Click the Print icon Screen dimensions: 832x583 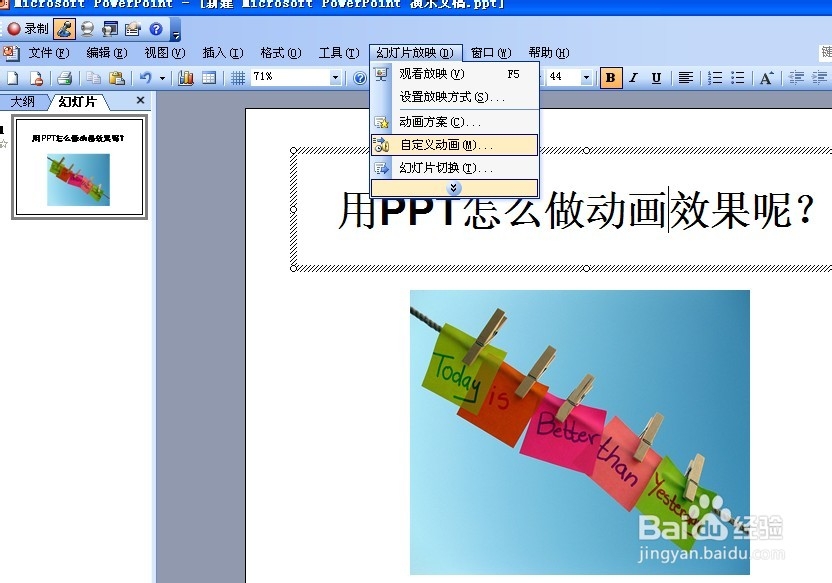[x=65, y=78]
